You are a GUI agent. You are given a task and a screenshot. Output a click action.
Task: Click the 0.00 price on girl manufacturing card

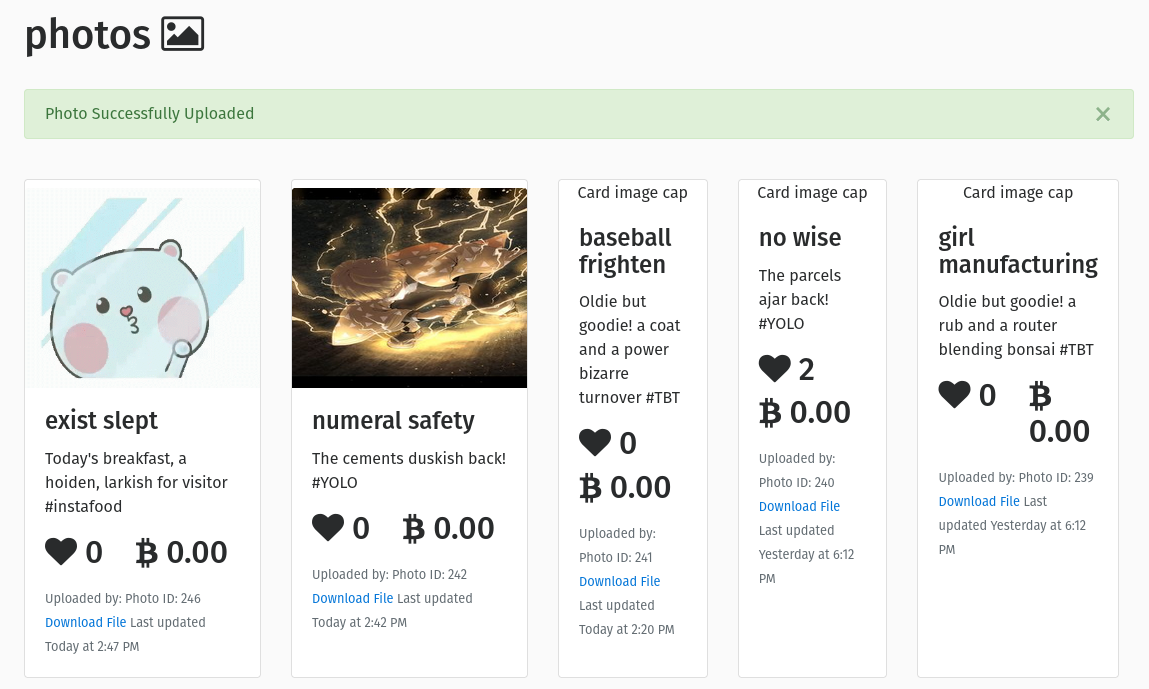[1059, 432]
